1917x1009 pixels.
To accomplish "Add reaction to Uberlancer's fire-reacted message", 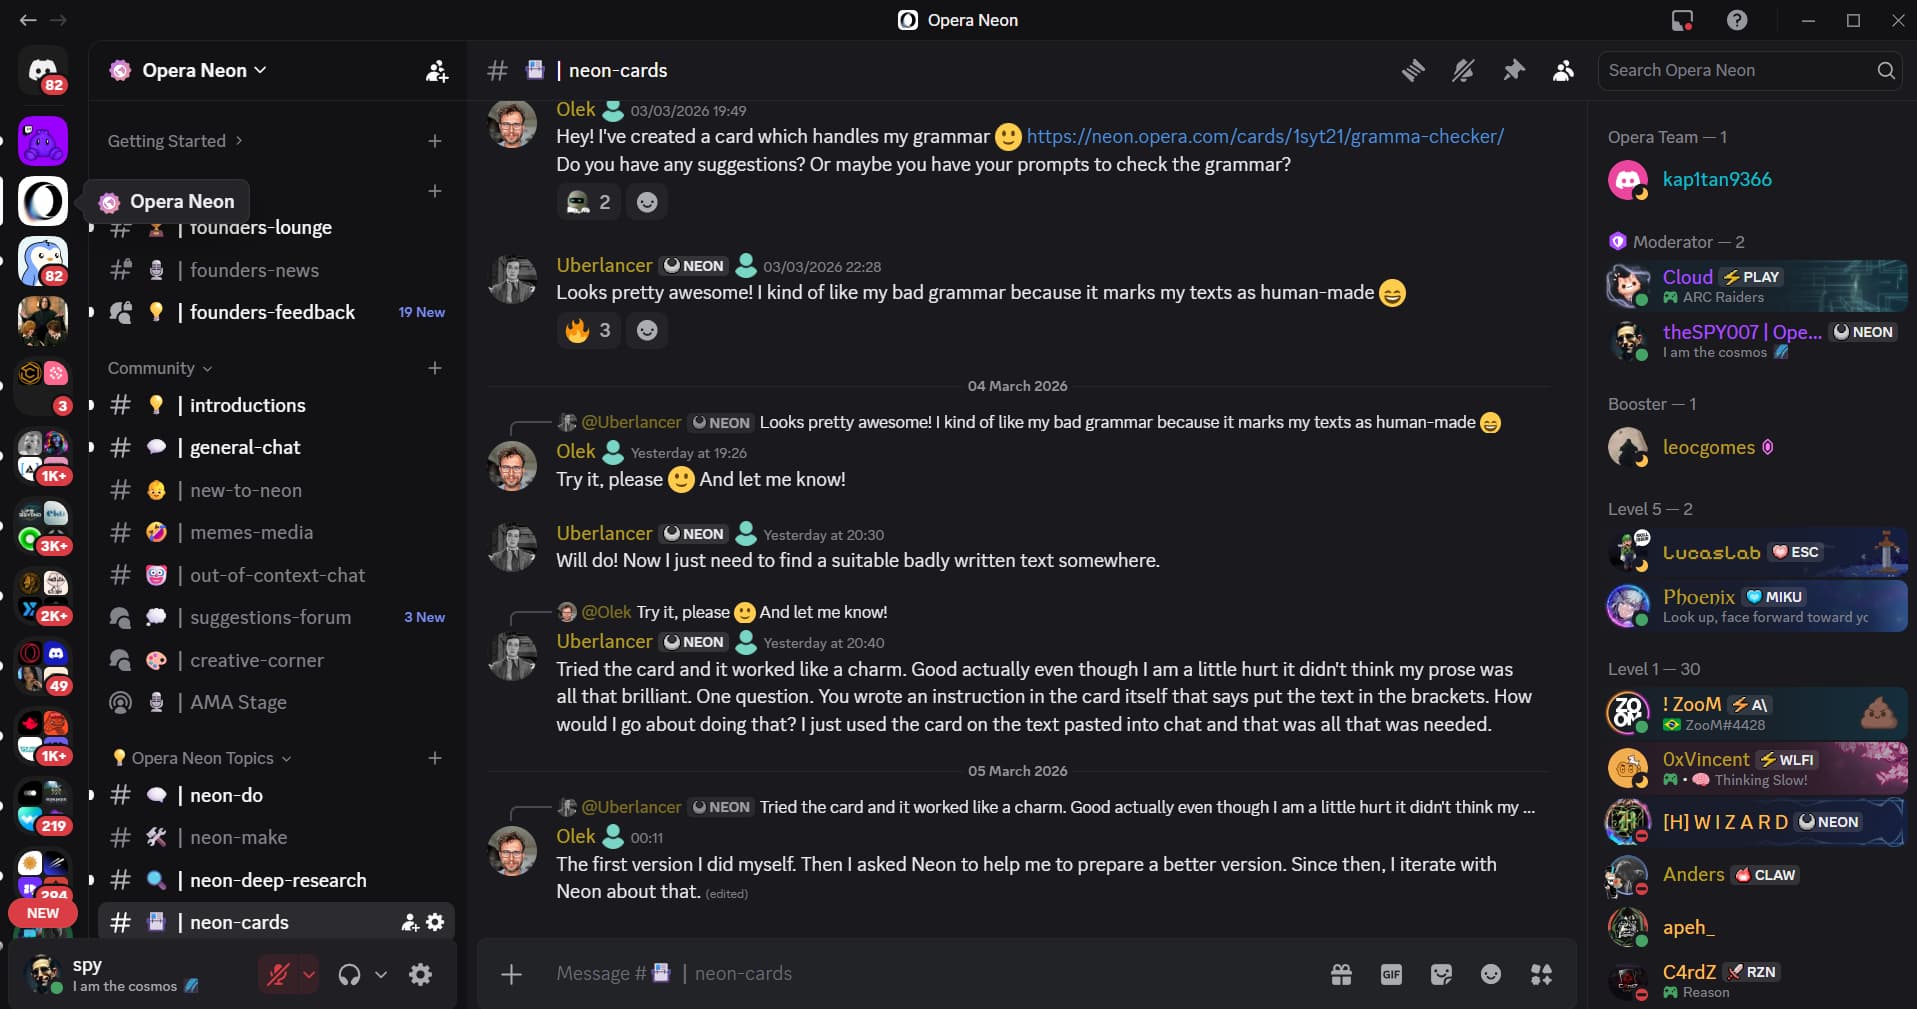I will point(647,330).
